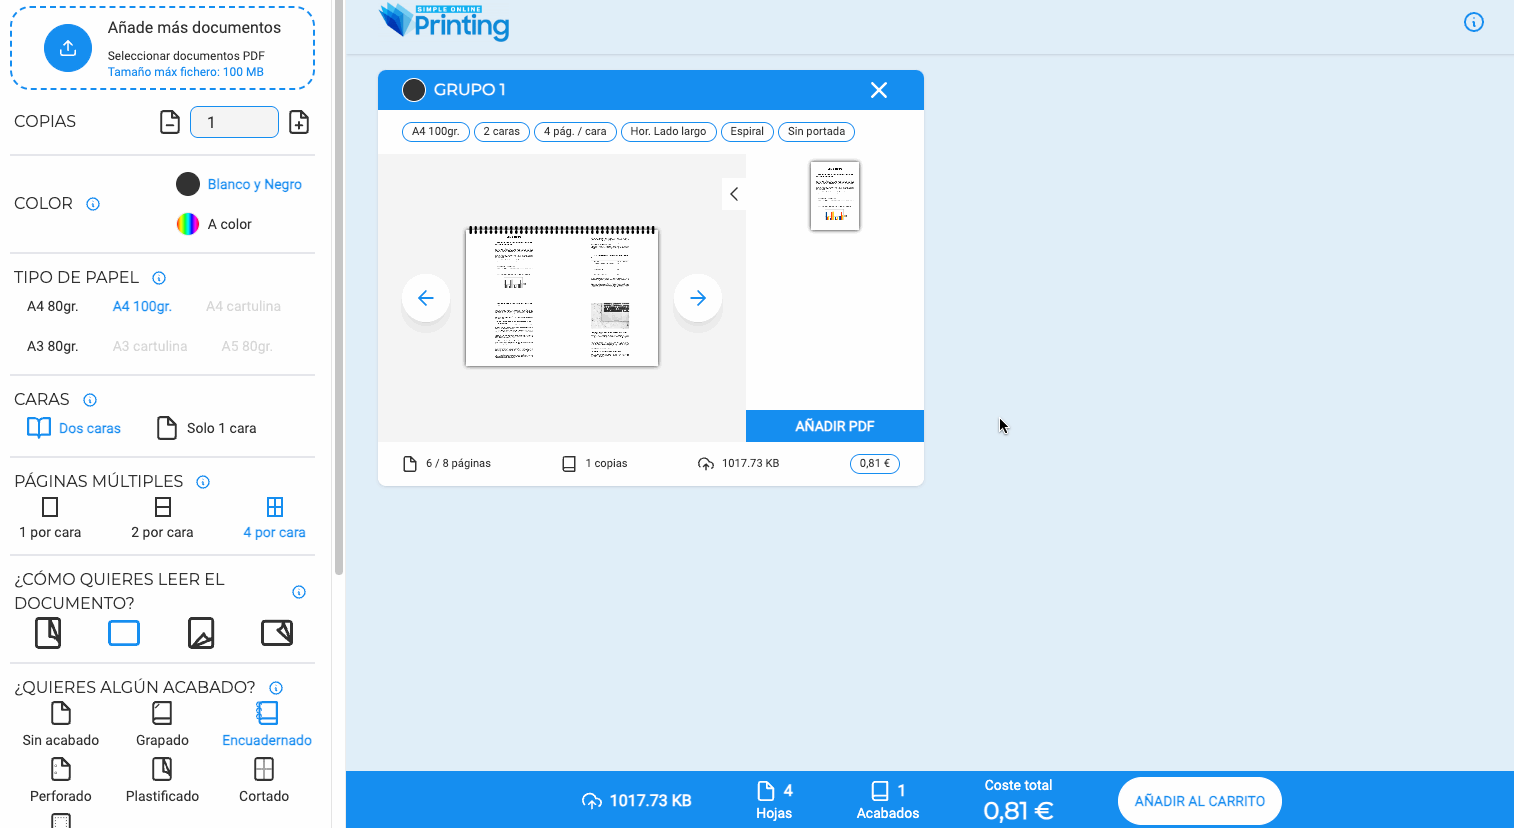This screenshot has width=1514, height=828.
Task: Click AÑADIR AL CARRITO button
Action: coord(1200,801)
